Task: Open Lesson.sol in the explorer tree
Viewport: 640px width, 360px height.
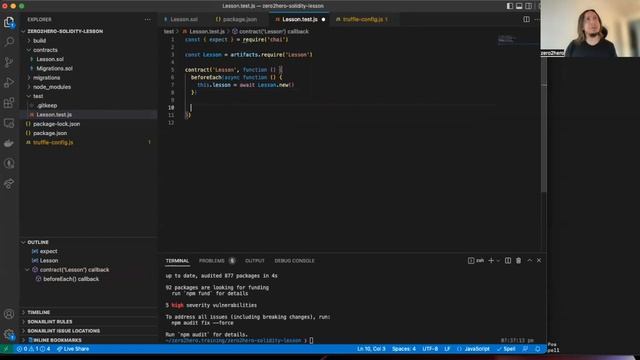Action: tap(50, 59)
